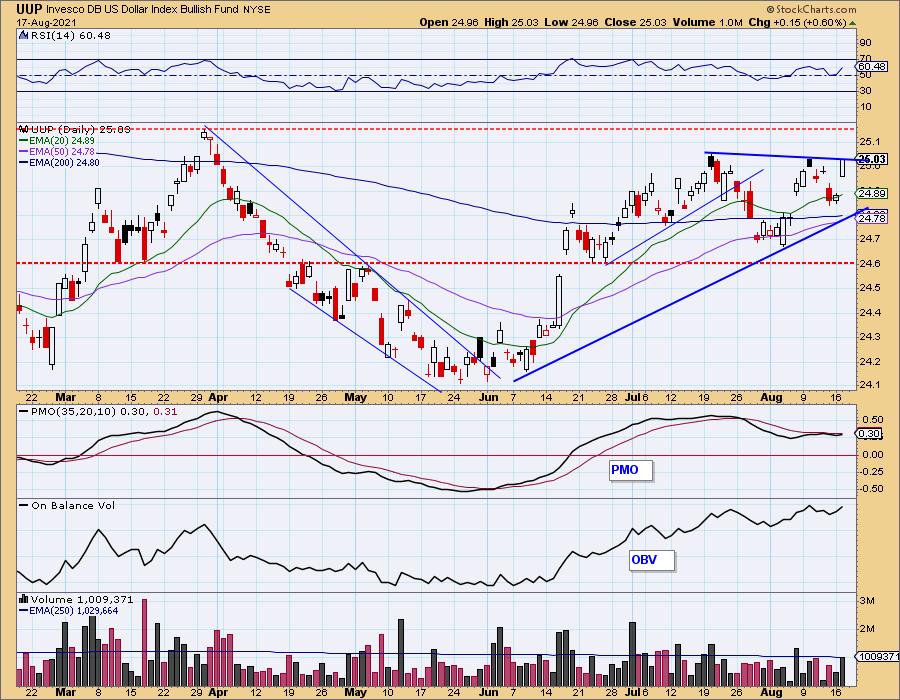Click the 24.78 EMA value tag on the axis

pos(871,218)
